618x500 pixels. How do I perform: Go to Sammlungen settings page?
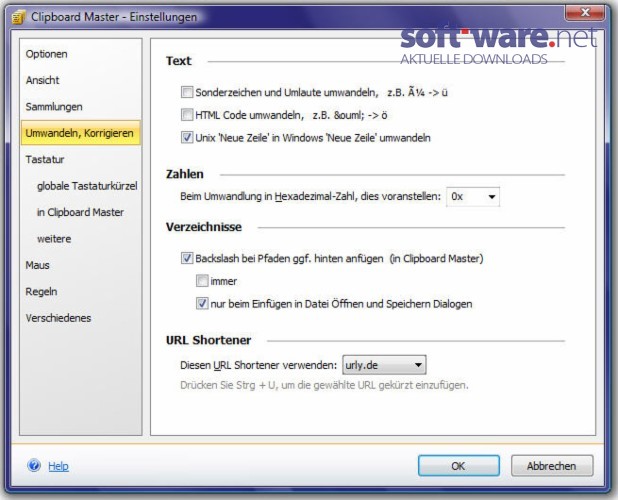pos(54,107)
